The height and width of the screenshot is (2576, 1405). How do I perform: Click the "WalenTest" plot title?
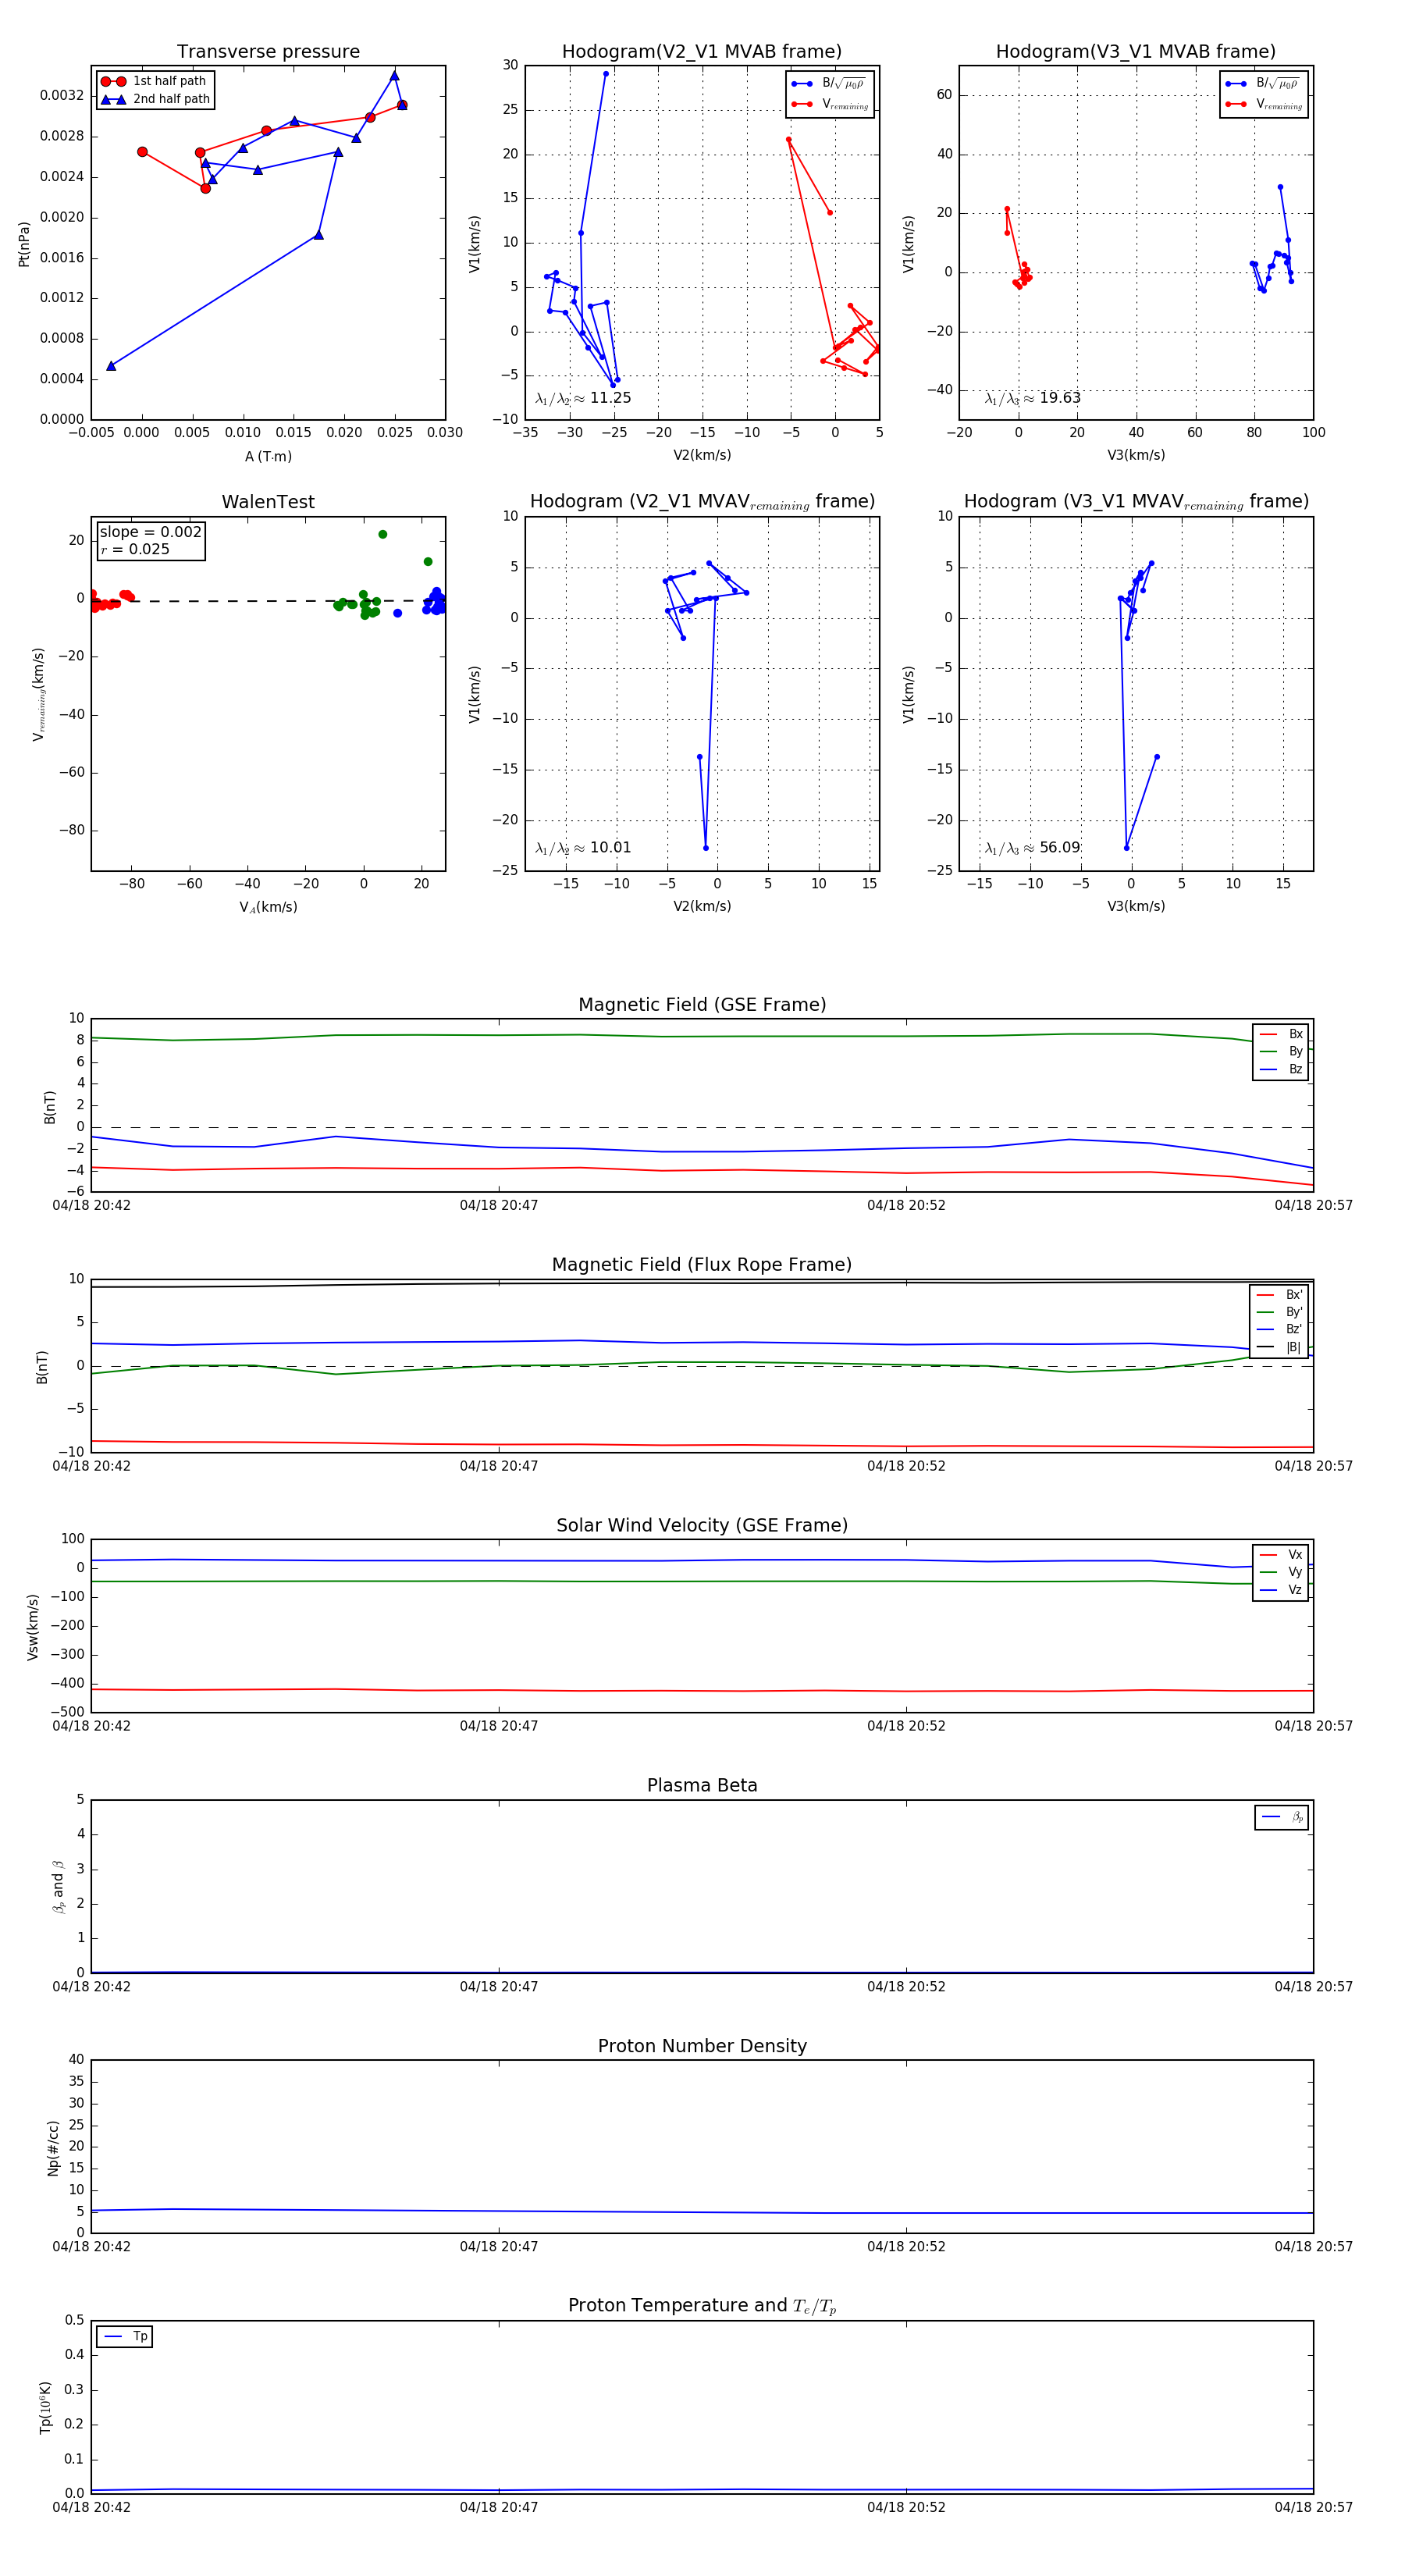pyautogui.click(x=268, y=501)
